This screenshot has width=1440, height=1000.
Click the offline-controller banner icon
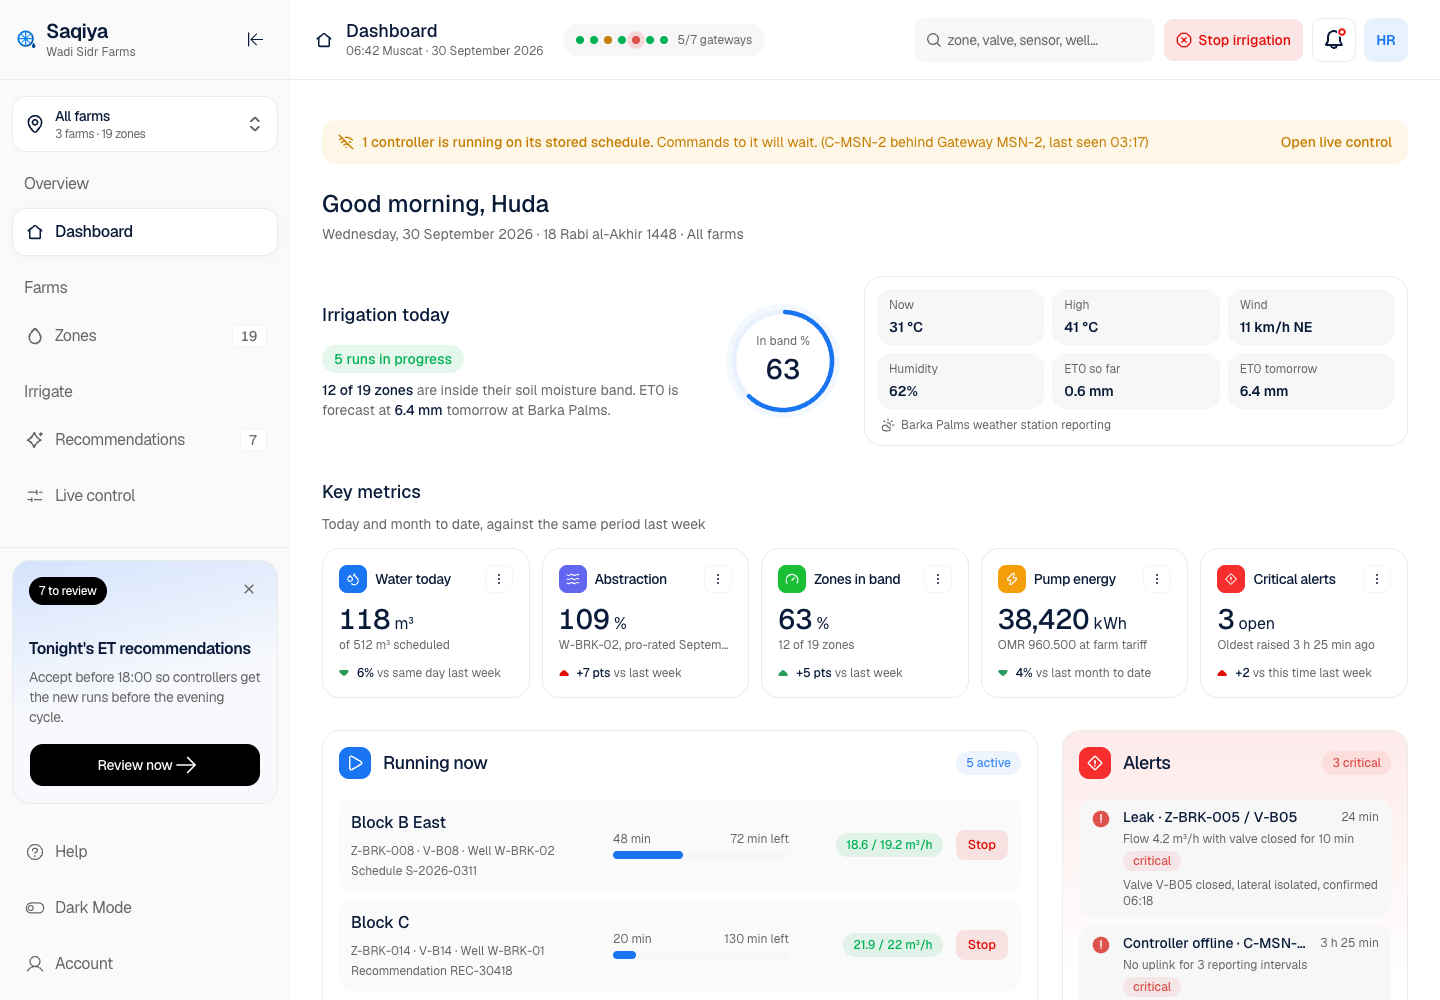346,142
